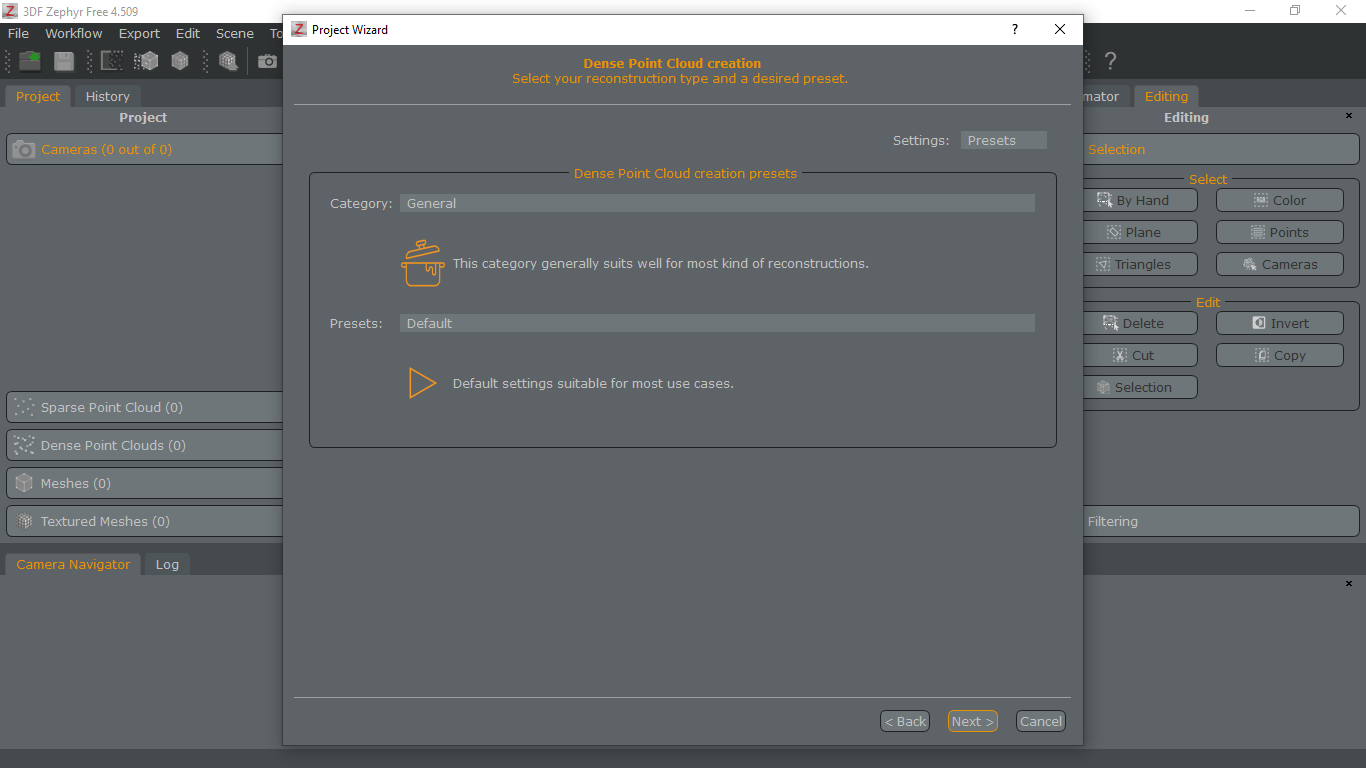Switch to the Project tab
The height and width of the screenshot is (768, 1366).
38,96
